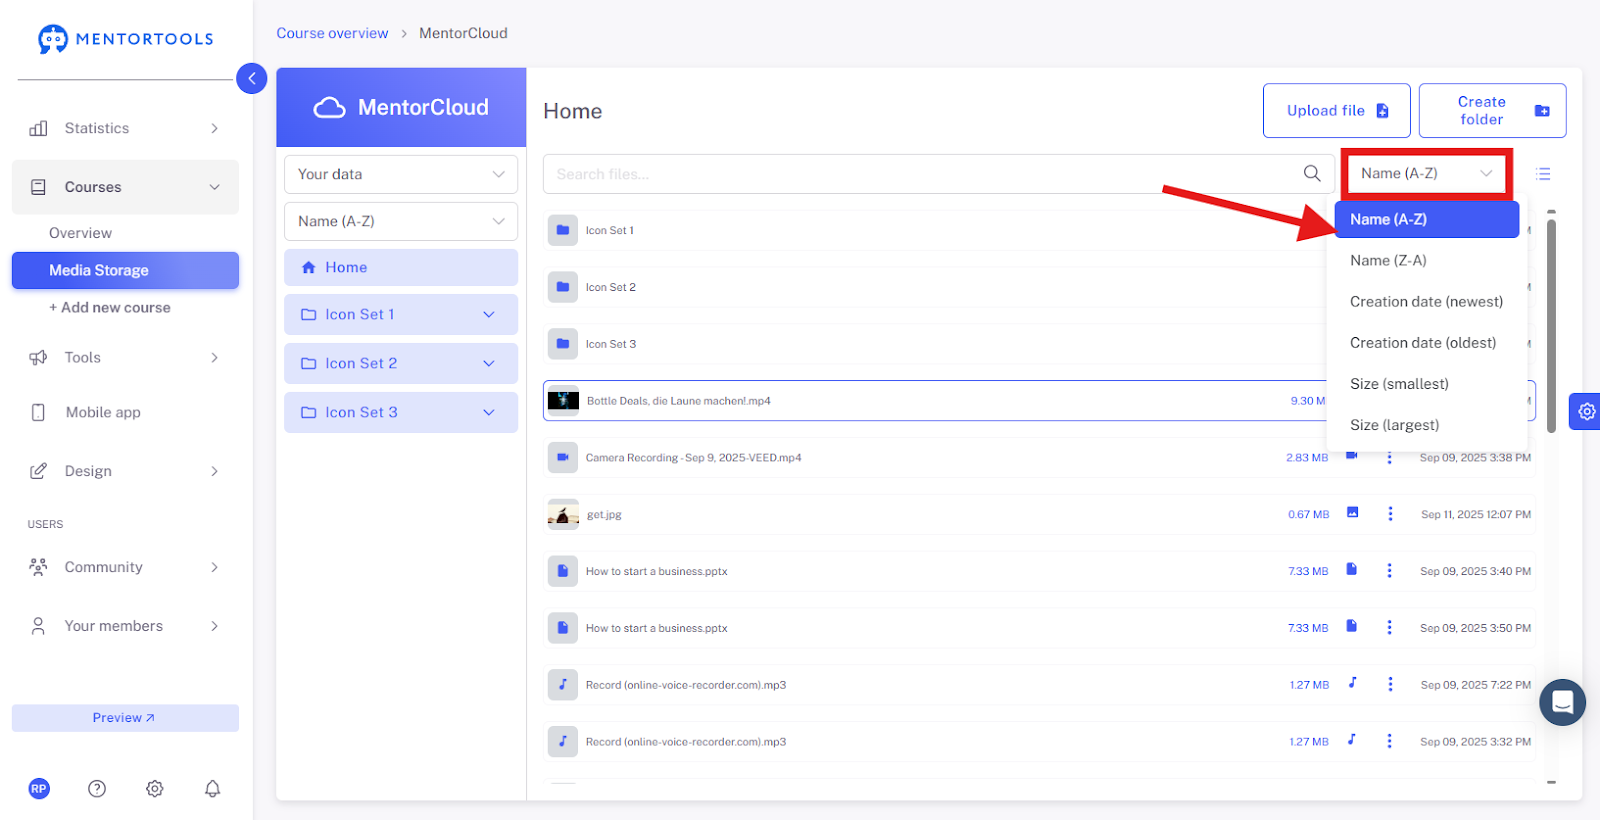Expand the Statistics chevron arrow
The width and height of the screenshot is (1600, 820).
214,128
